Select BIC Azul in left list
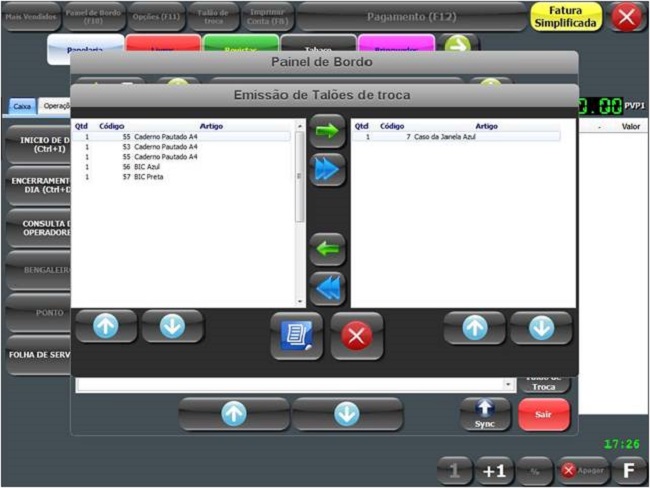The image size is (650, 488). click(x=150, y=167)
